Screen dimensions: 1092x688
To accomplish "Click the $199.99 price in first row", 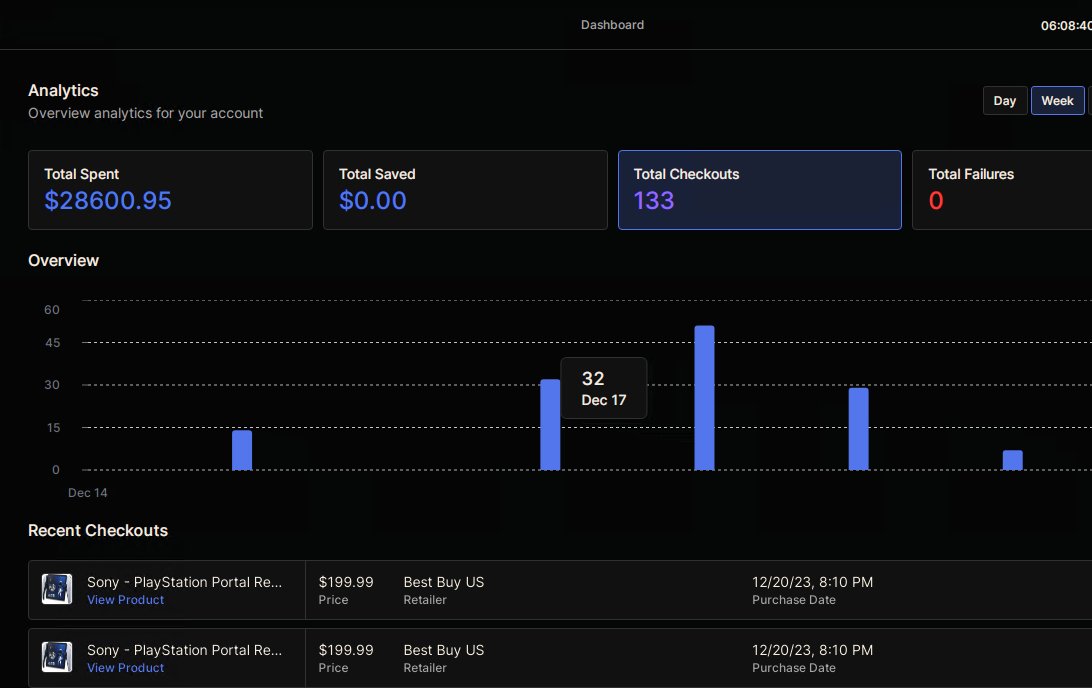I will pos(346,582).
